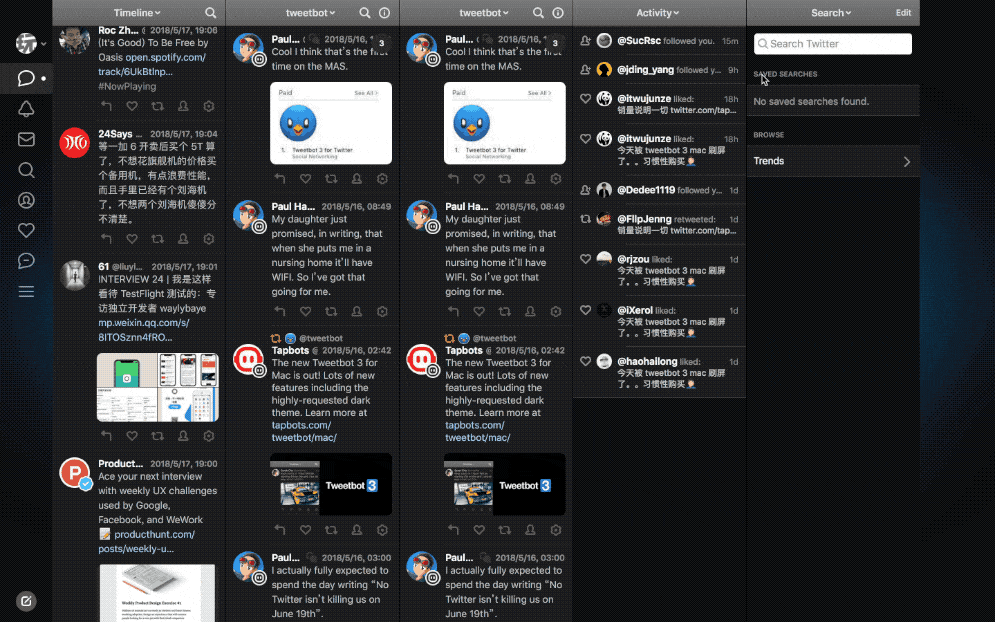This screenshot has height=622, width=995.
Task: Like the Roc Zh... NowPlaying tweet
Action: tap(131, 106)
